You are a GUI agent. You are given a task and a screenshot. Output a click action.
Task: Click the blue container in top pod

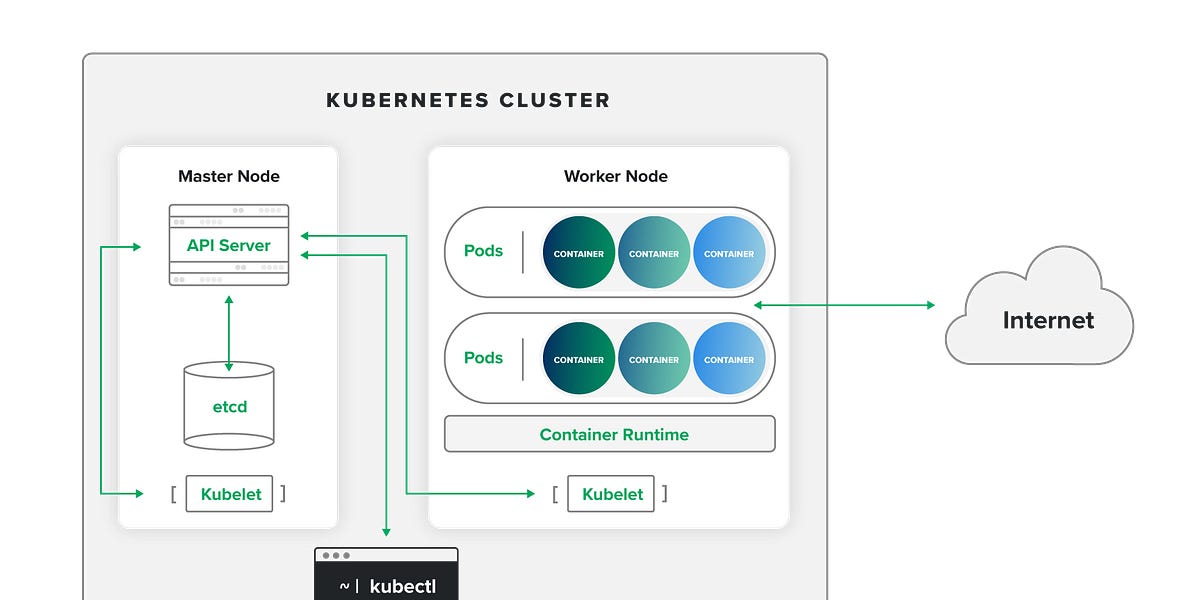[729, 253]
